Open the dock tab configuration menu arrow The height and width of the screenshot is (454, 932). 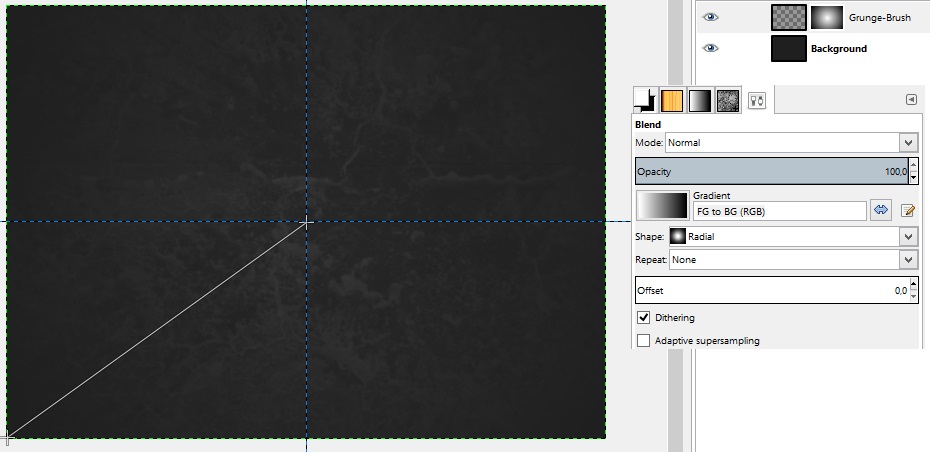click(911, 100)
